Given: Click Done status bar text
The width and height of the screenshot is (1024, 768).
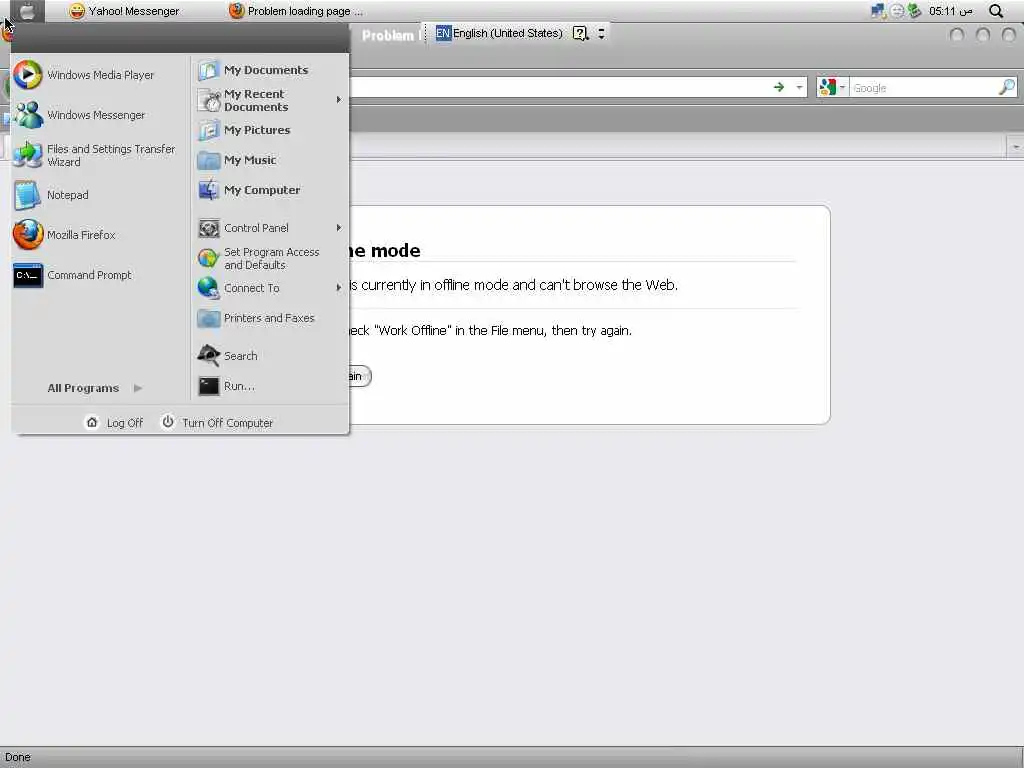Looking at the screenshot, I should tap(18, 758).
